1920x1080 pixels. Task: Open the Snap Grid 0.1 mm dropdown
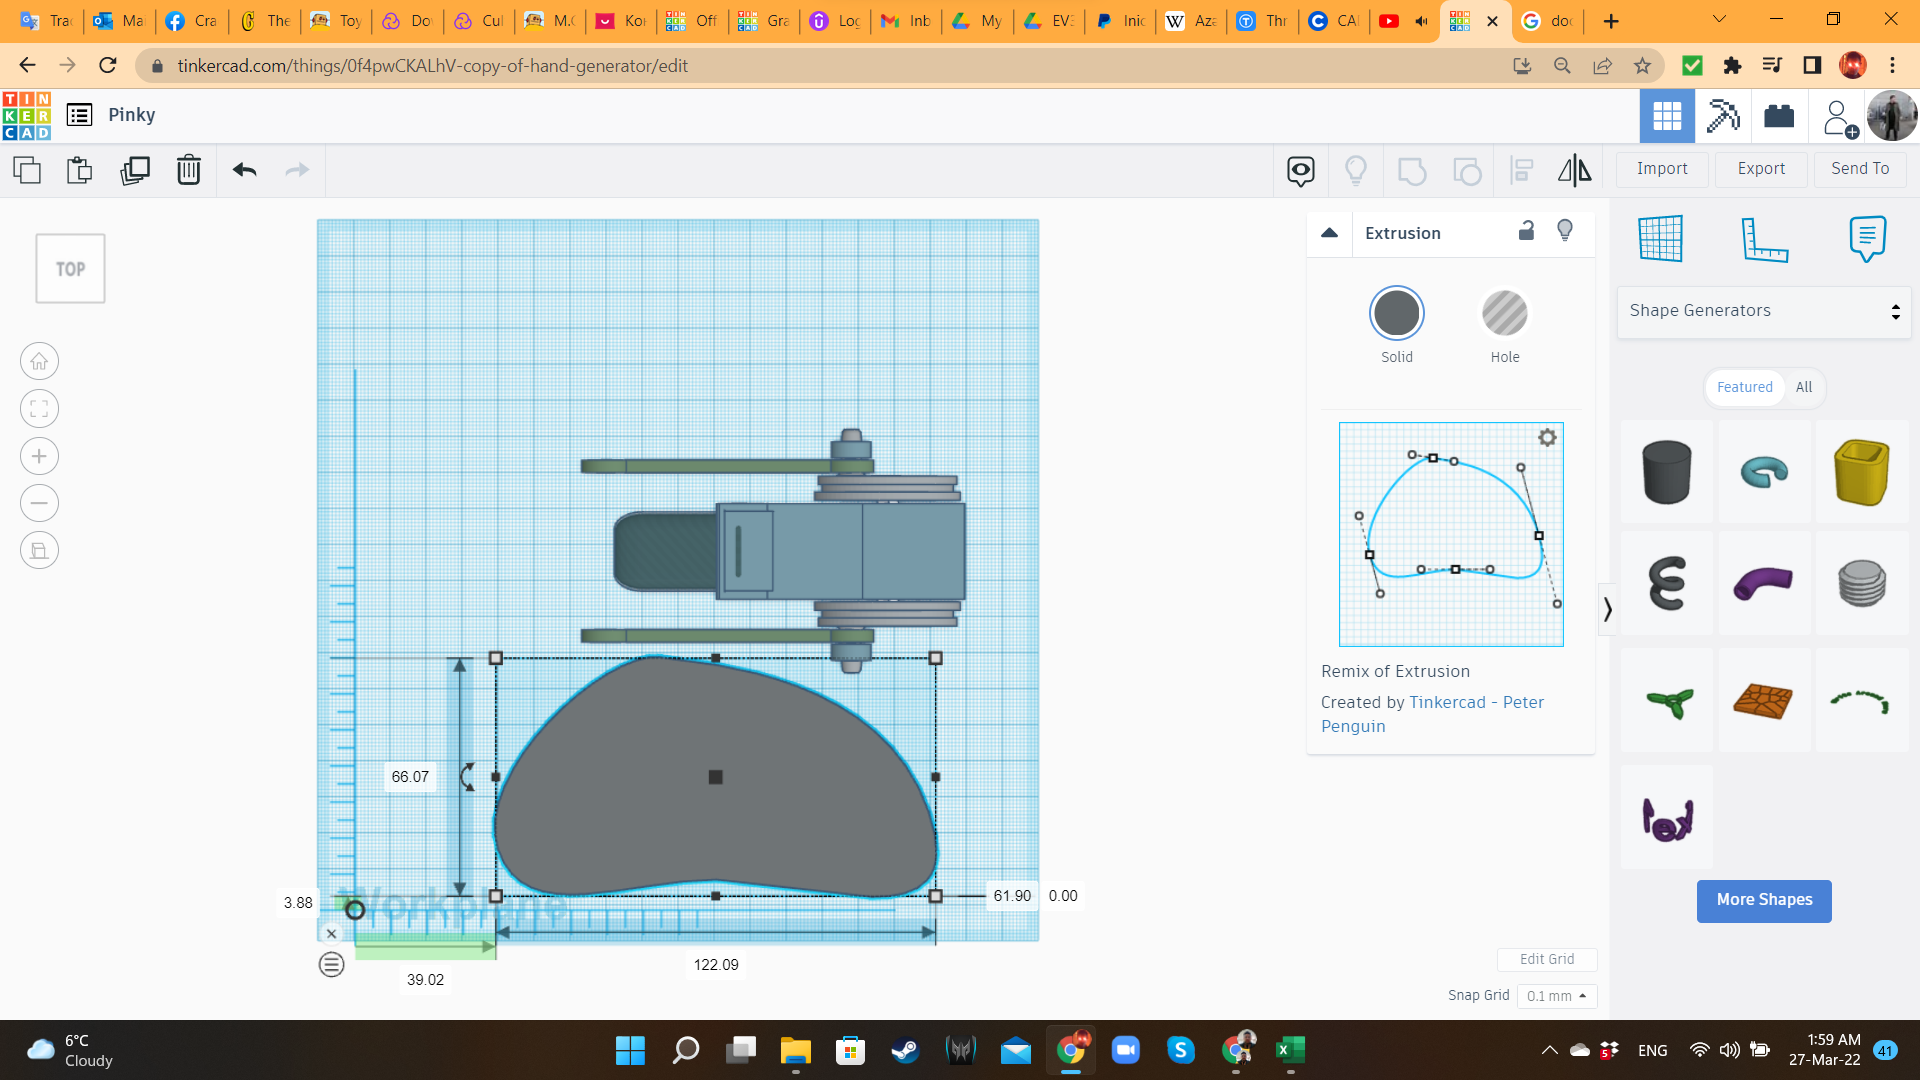[1556, 996]
